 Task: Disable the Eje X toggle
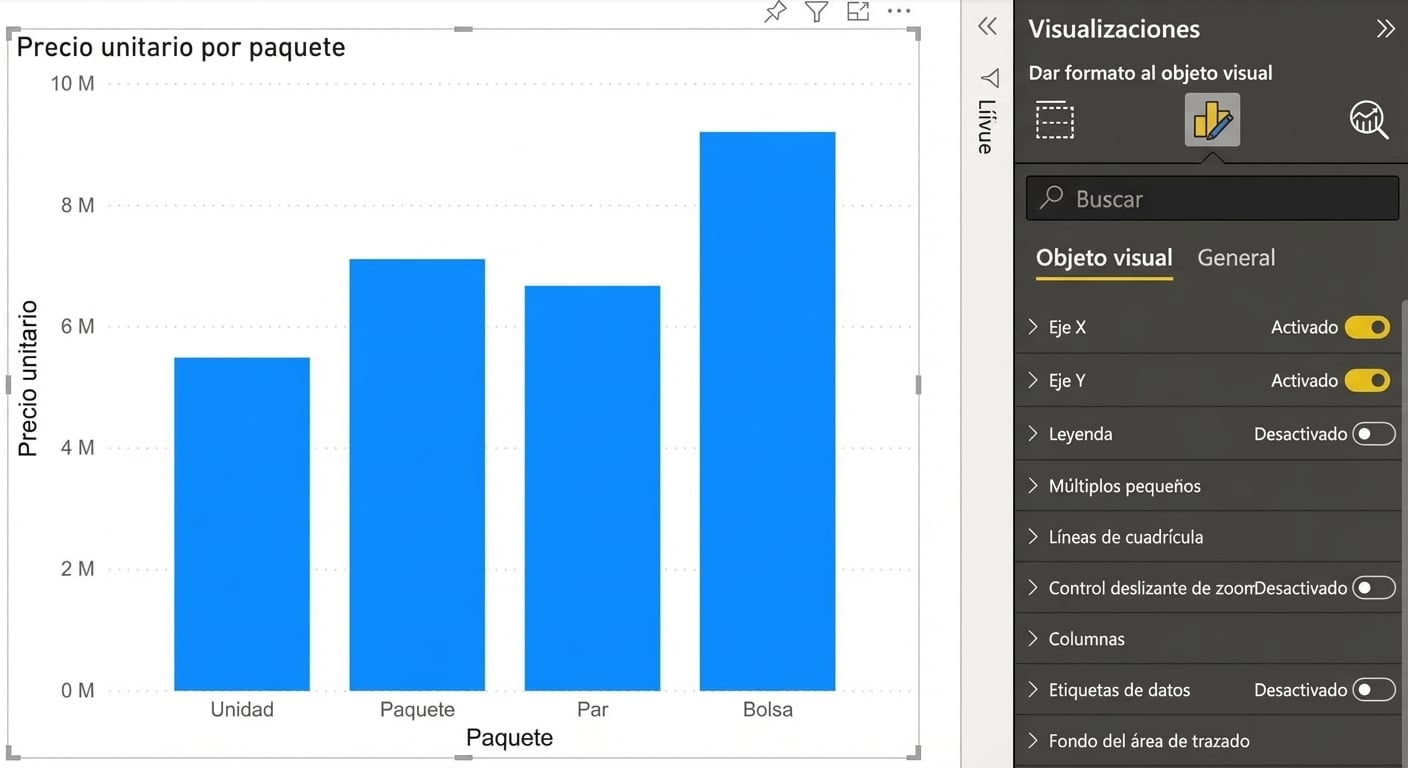tap(1367, 328)
